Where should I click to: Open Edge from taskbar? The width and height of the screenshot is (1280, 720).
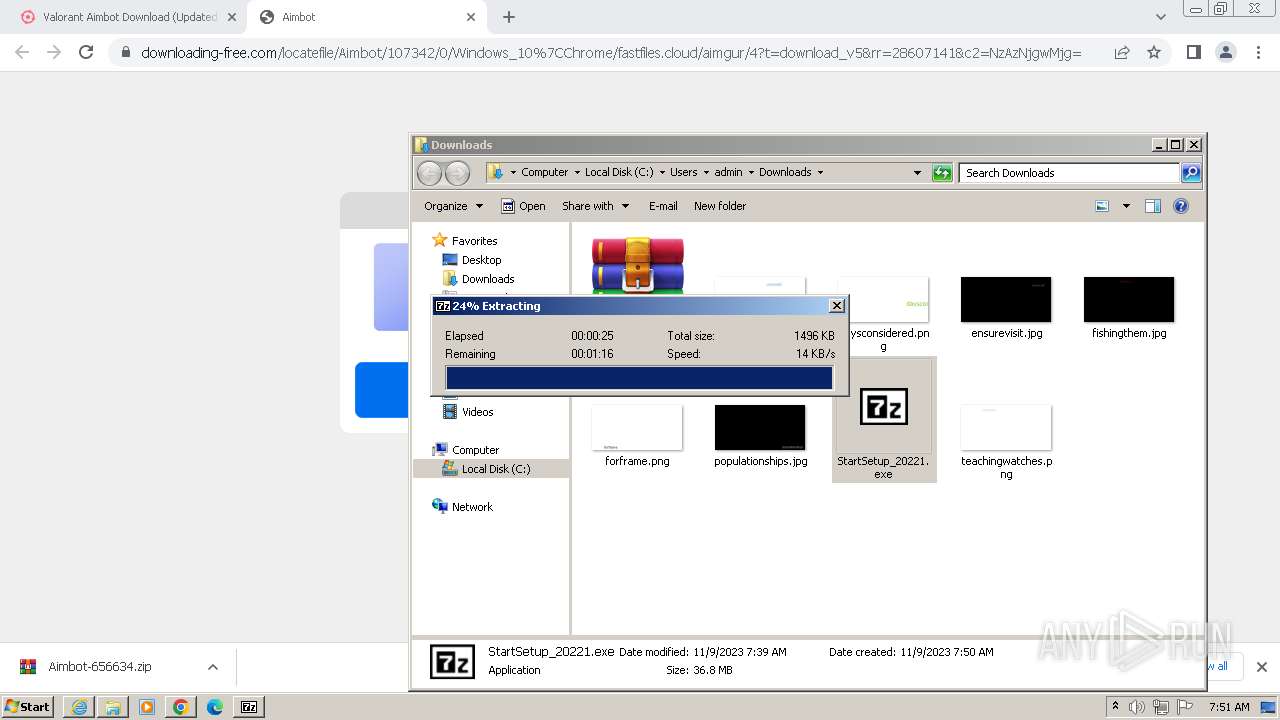(215, 707)
